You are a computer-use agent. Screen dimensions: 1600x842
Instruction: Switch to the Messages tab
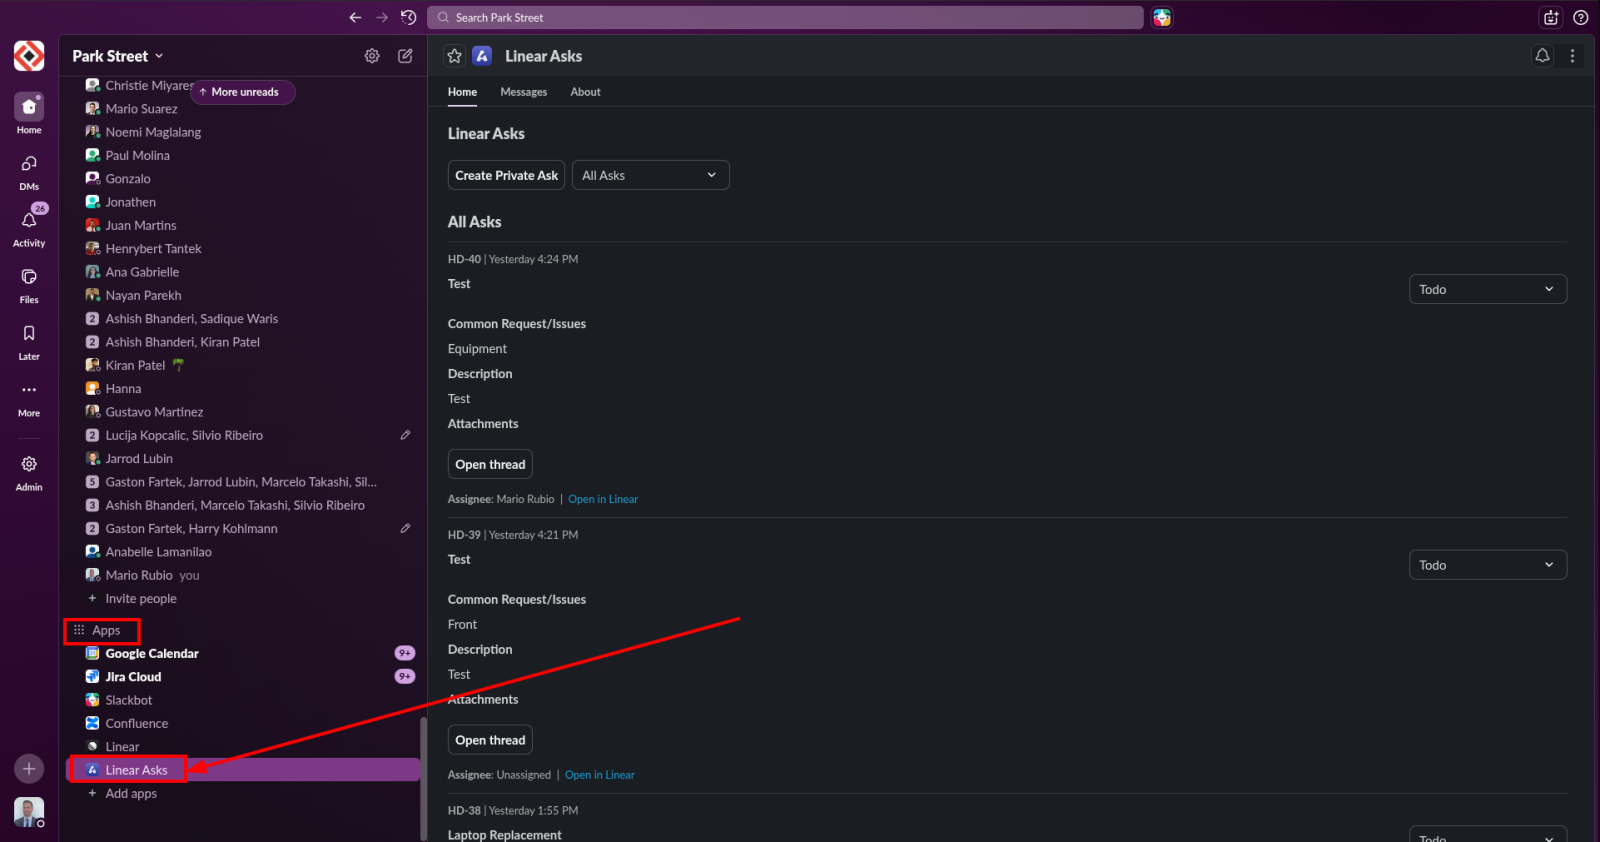[524, 92]
